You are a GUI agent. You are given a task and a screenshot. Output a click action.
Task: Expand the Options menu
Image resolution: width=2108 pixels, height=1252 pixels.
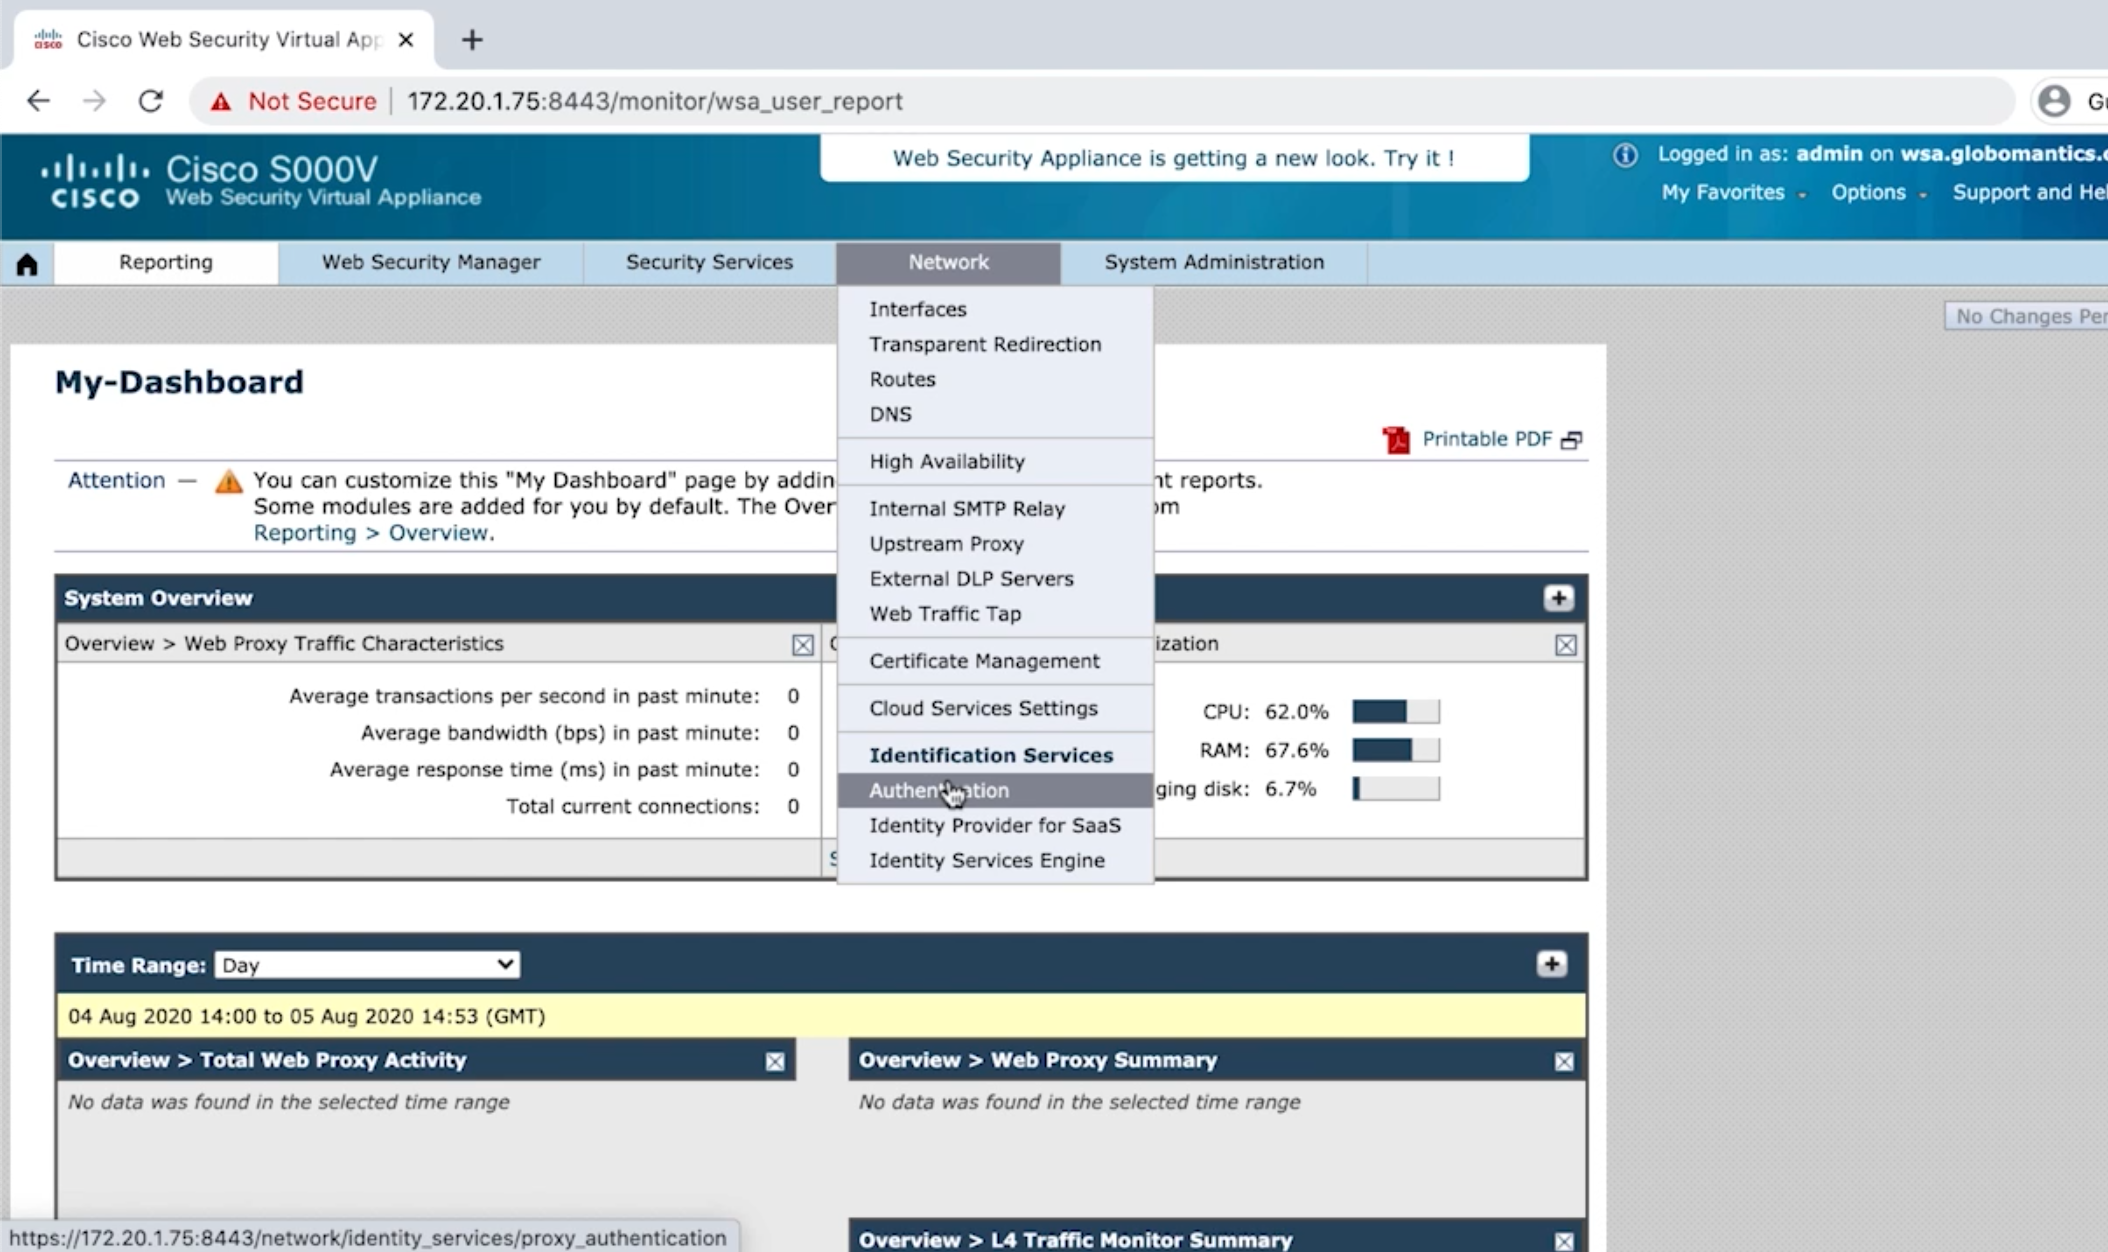point(1878,193)
